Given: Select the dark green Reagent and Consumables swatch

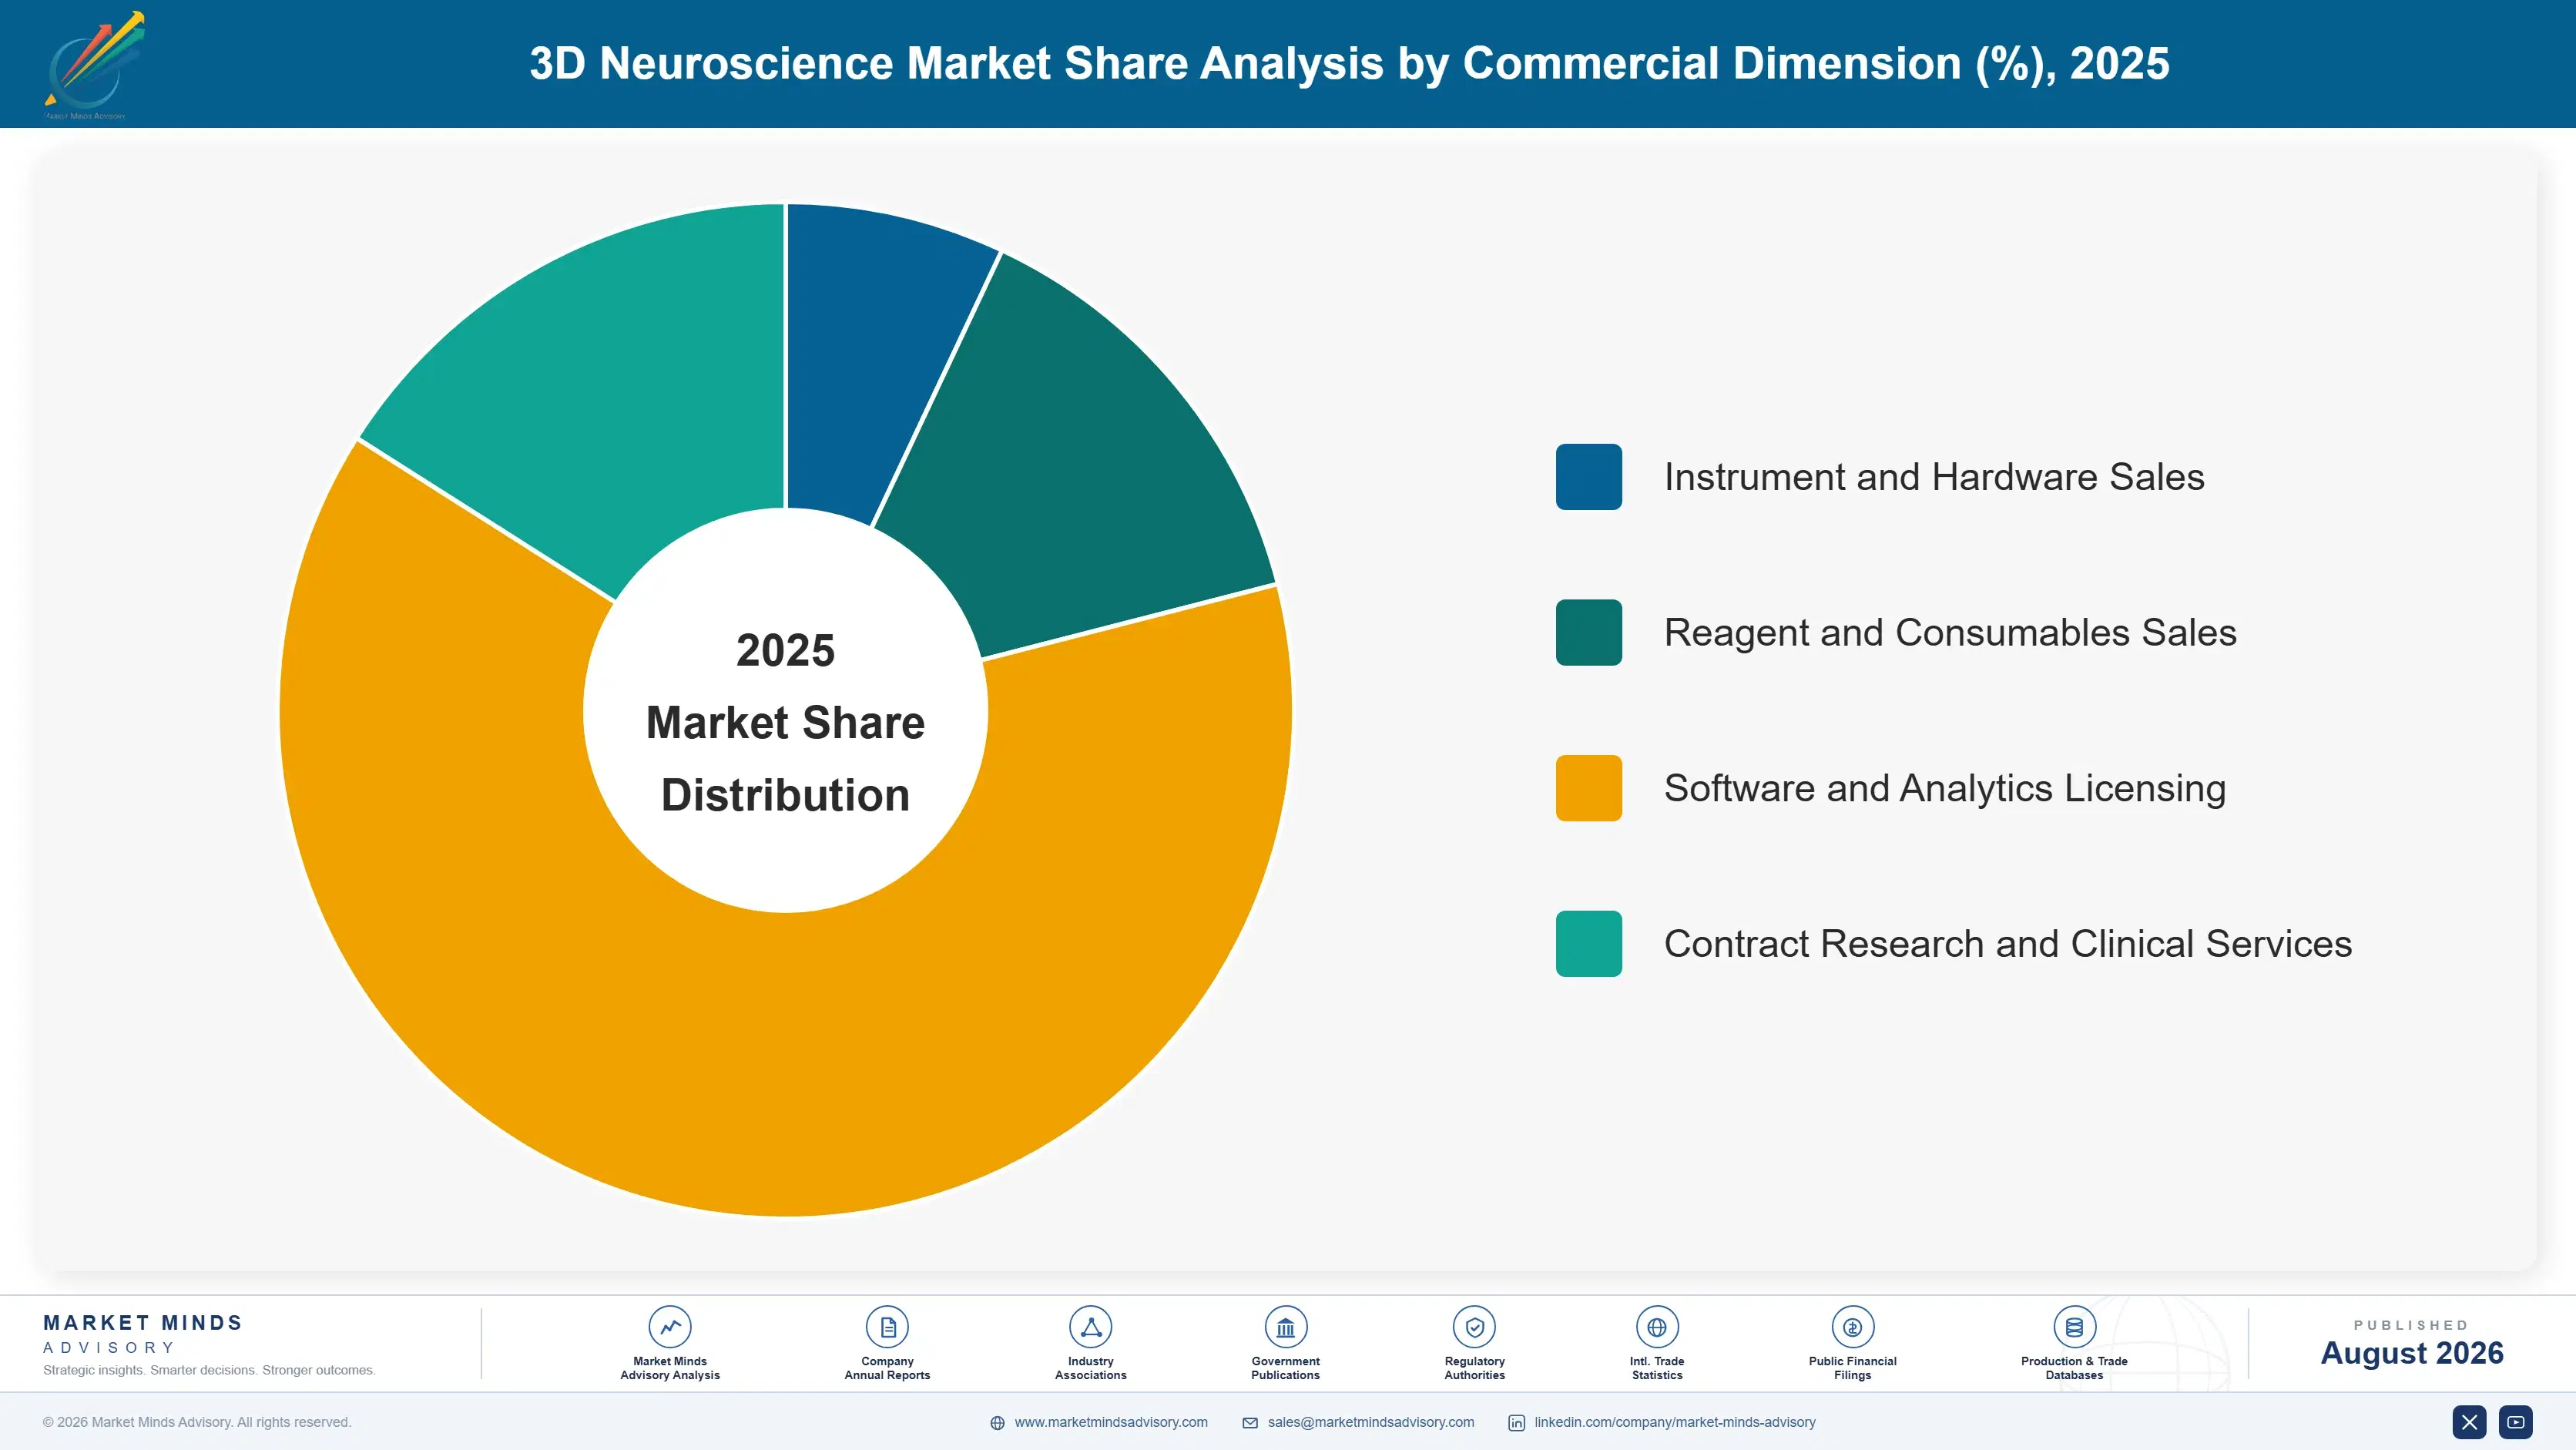Looking at the screenshot, I should [1588, 632].
